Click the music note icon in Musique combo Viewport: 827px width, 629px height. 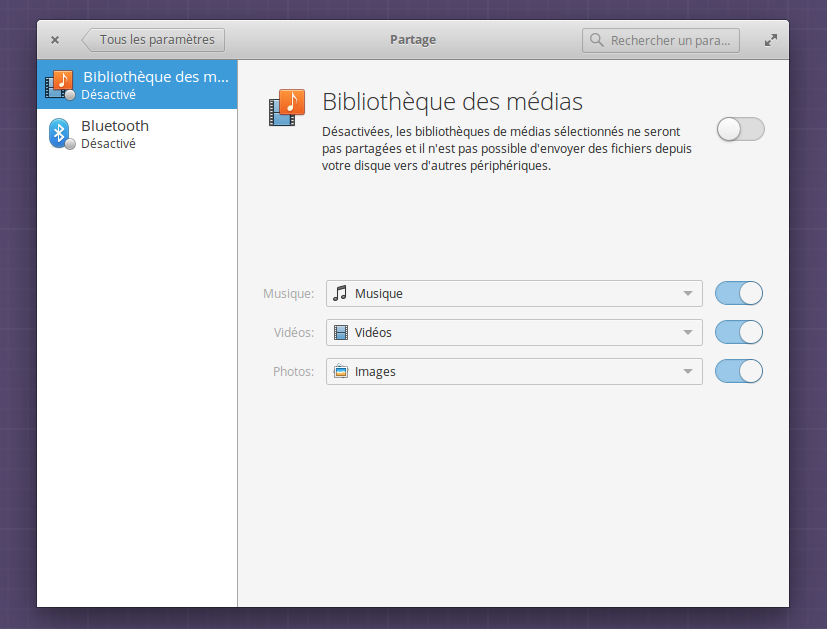(340, 293)
